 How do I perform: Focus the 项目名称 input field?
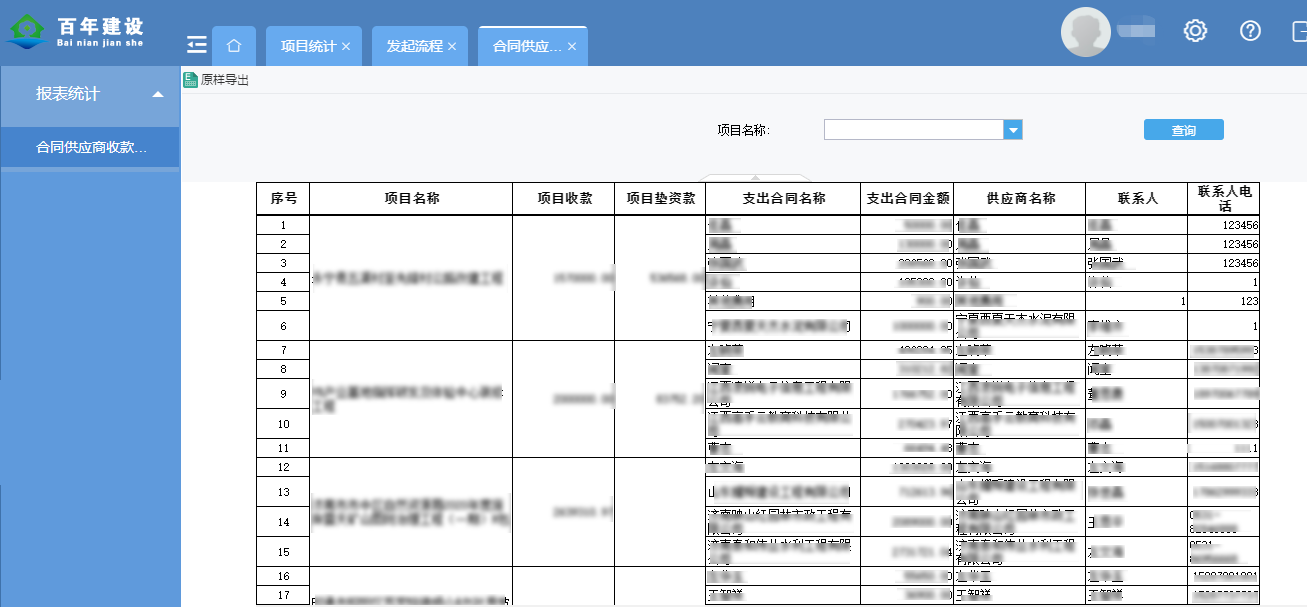click(x=914, y=130)
